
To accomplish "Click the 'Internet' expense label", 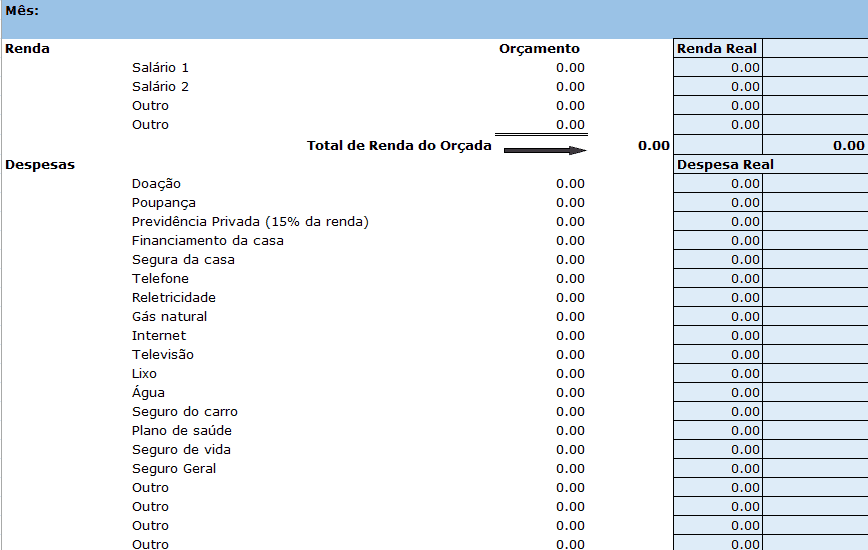I will [x=158, y=335].
